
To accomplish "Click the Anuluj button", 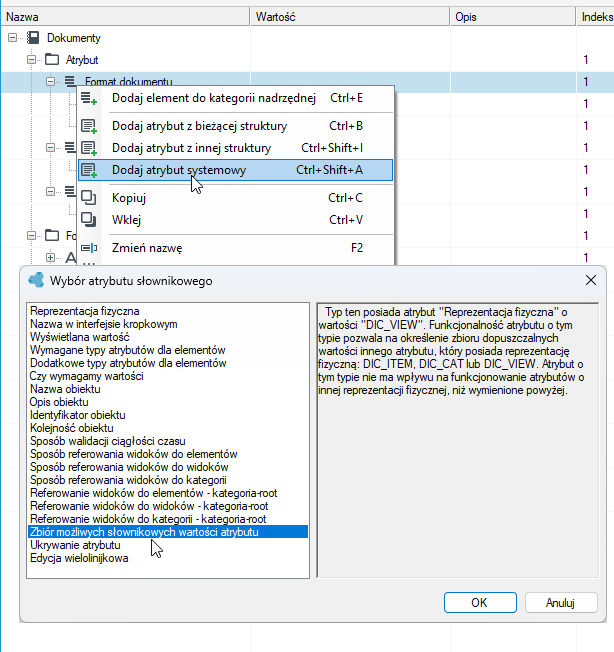I will tap(561, 603).
